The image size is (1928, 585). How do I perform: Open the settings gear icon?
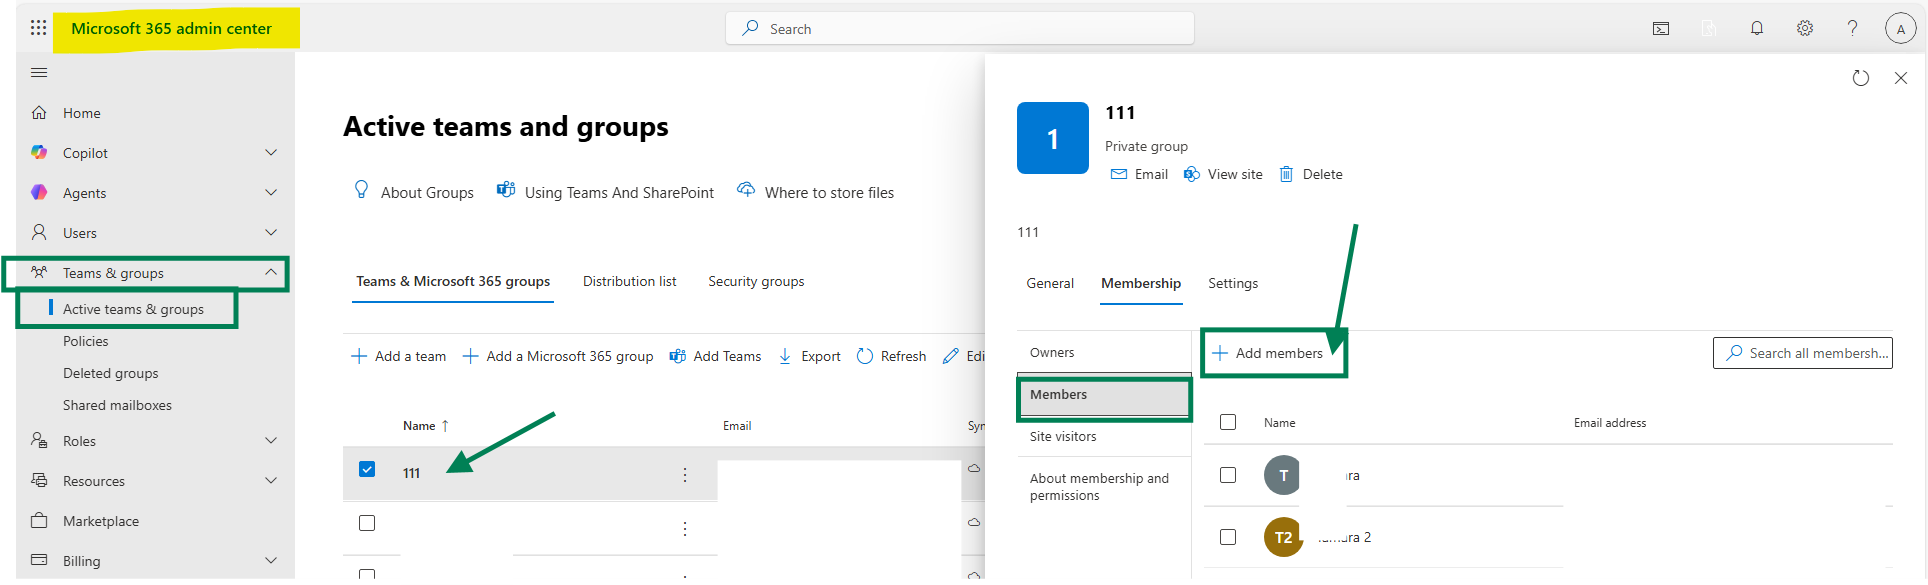pos(1805,28)
